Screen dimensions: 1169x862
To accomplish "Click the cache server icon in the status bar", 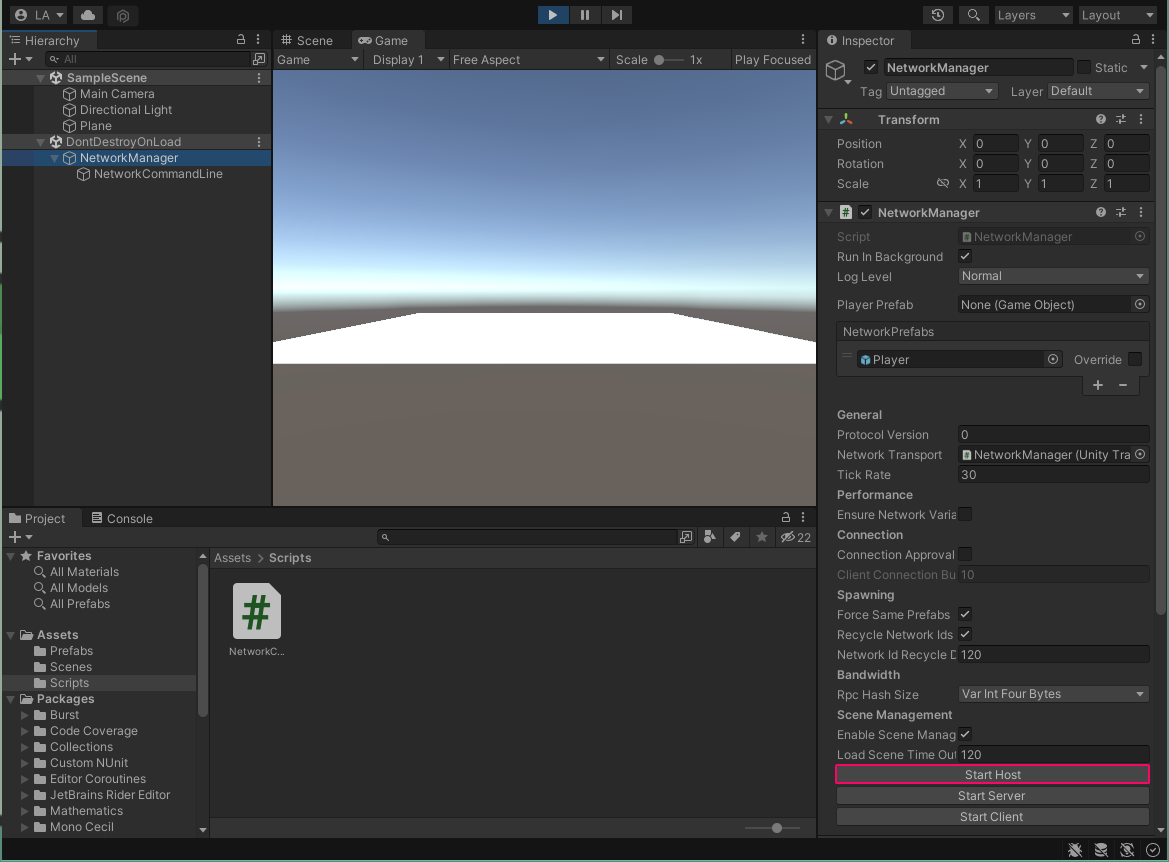I will point(1101,850).
